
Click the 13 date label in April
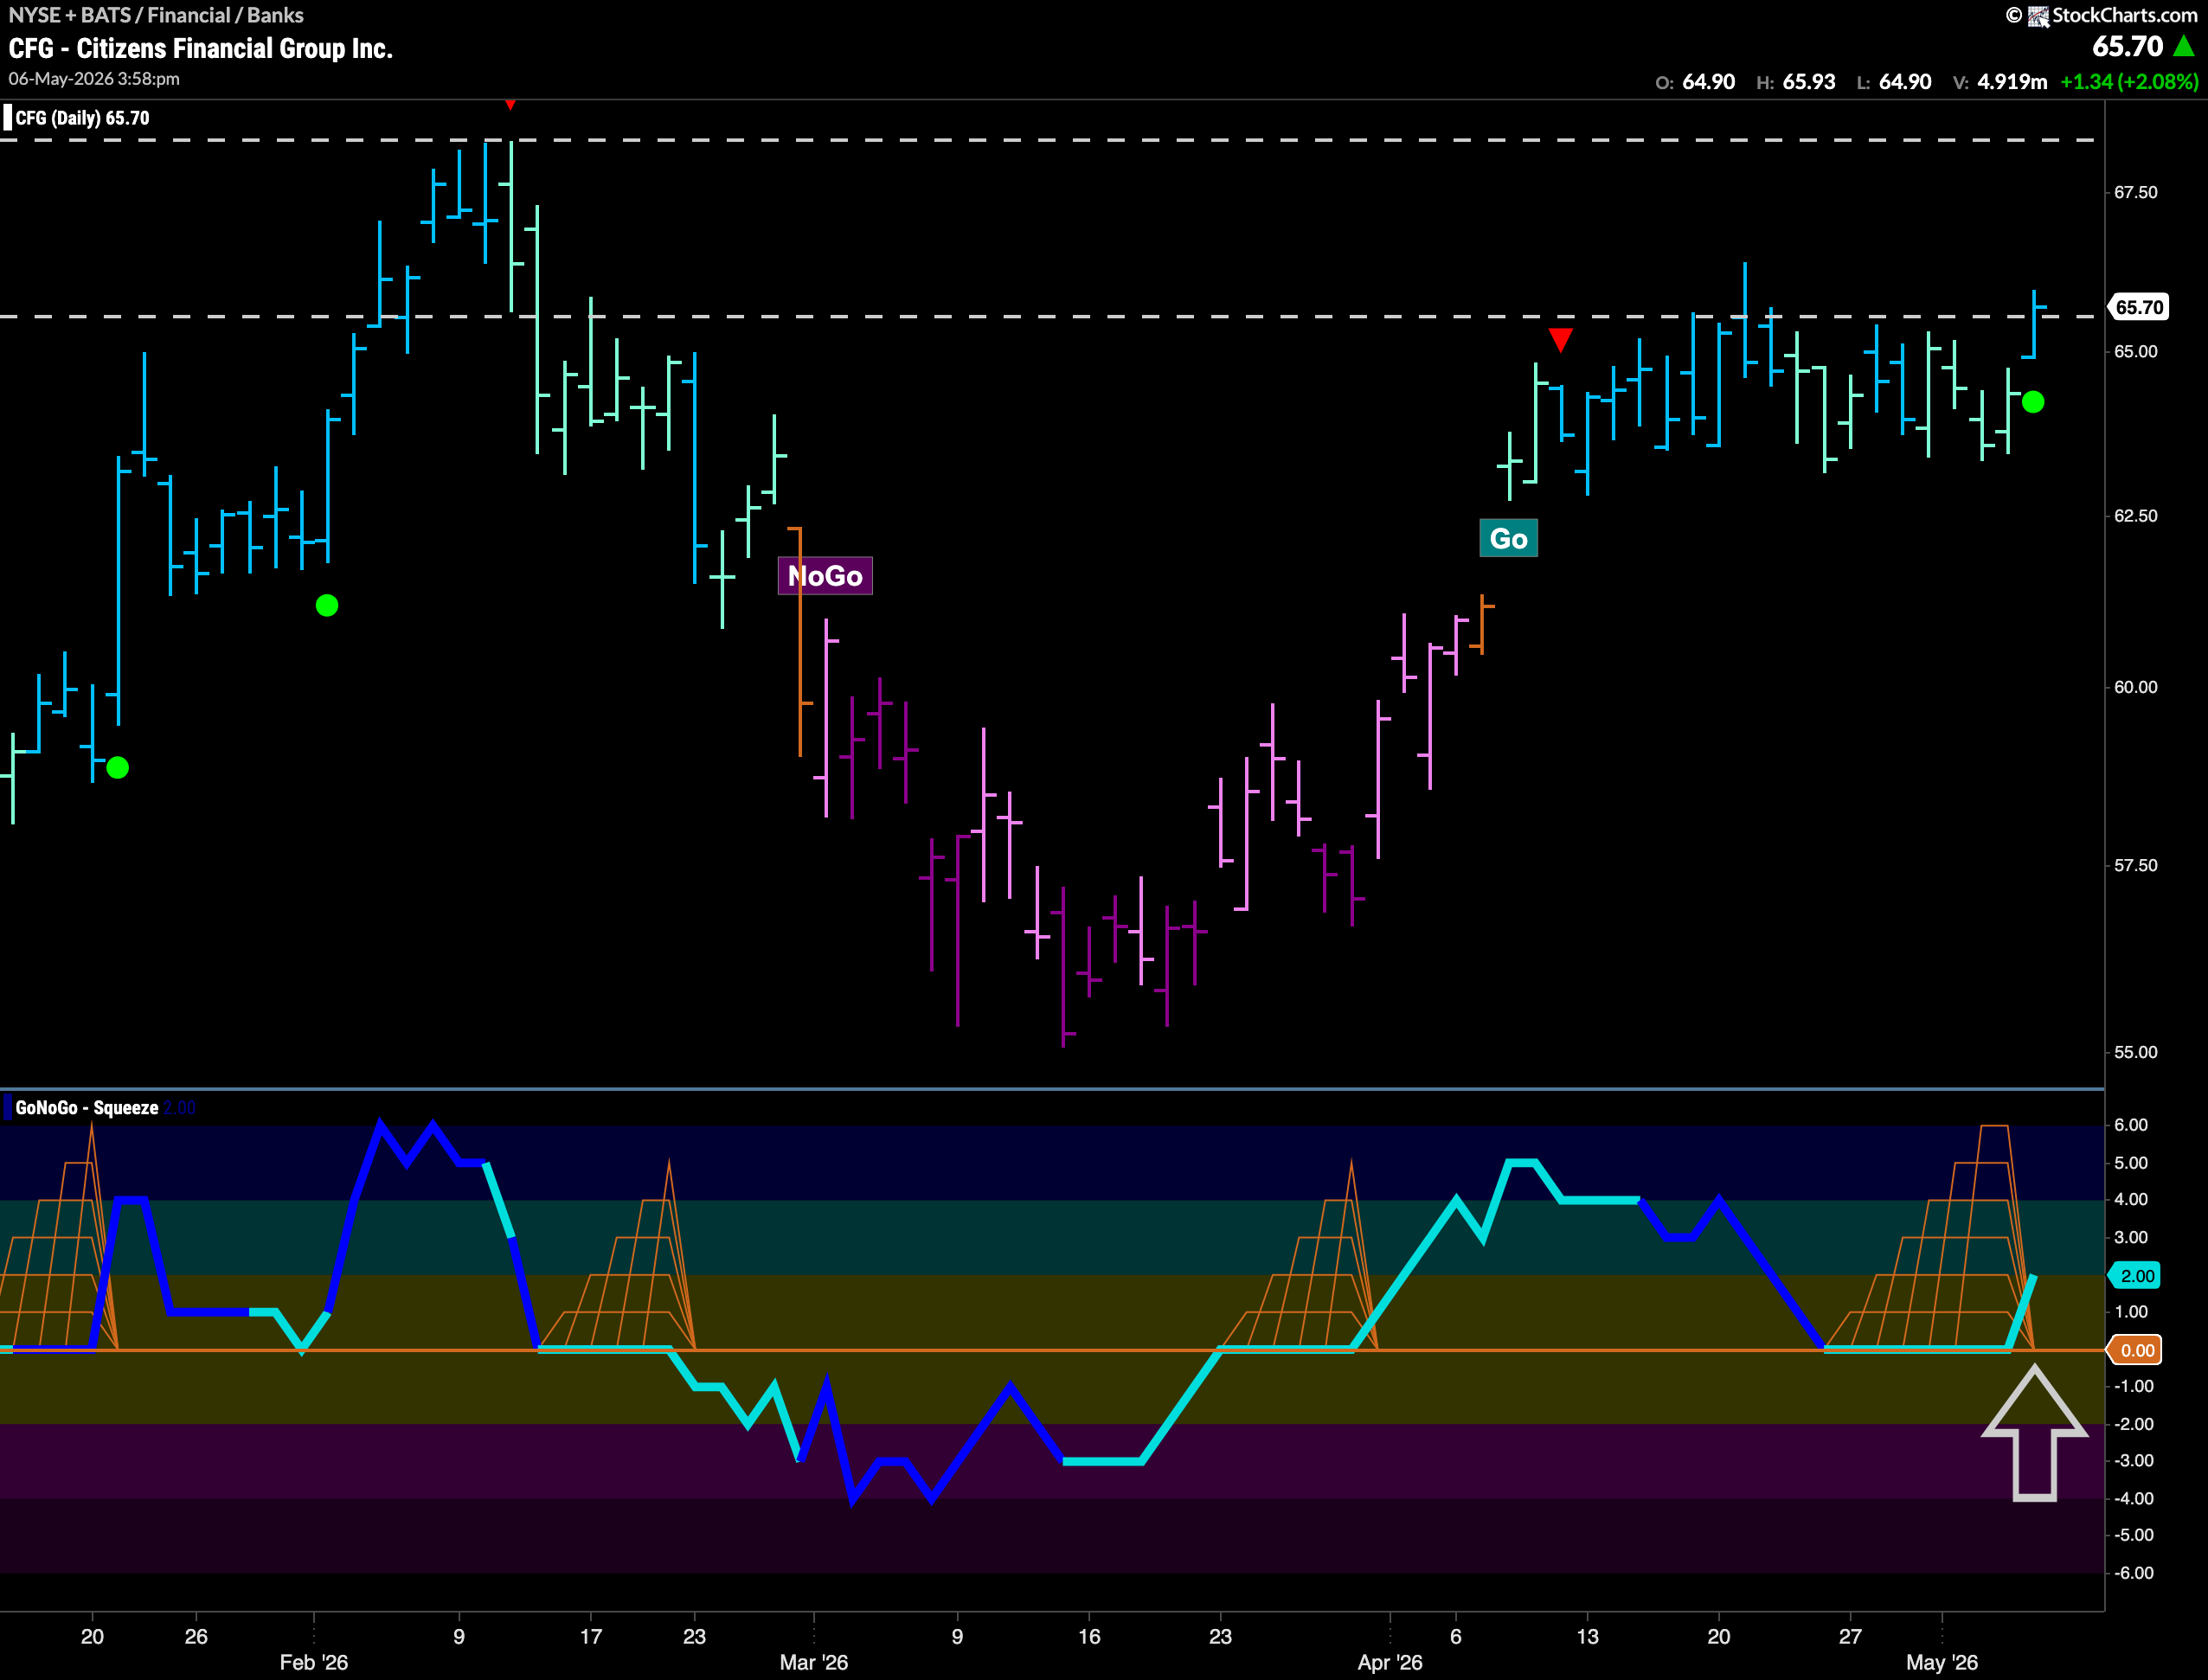[1587, 1636]
